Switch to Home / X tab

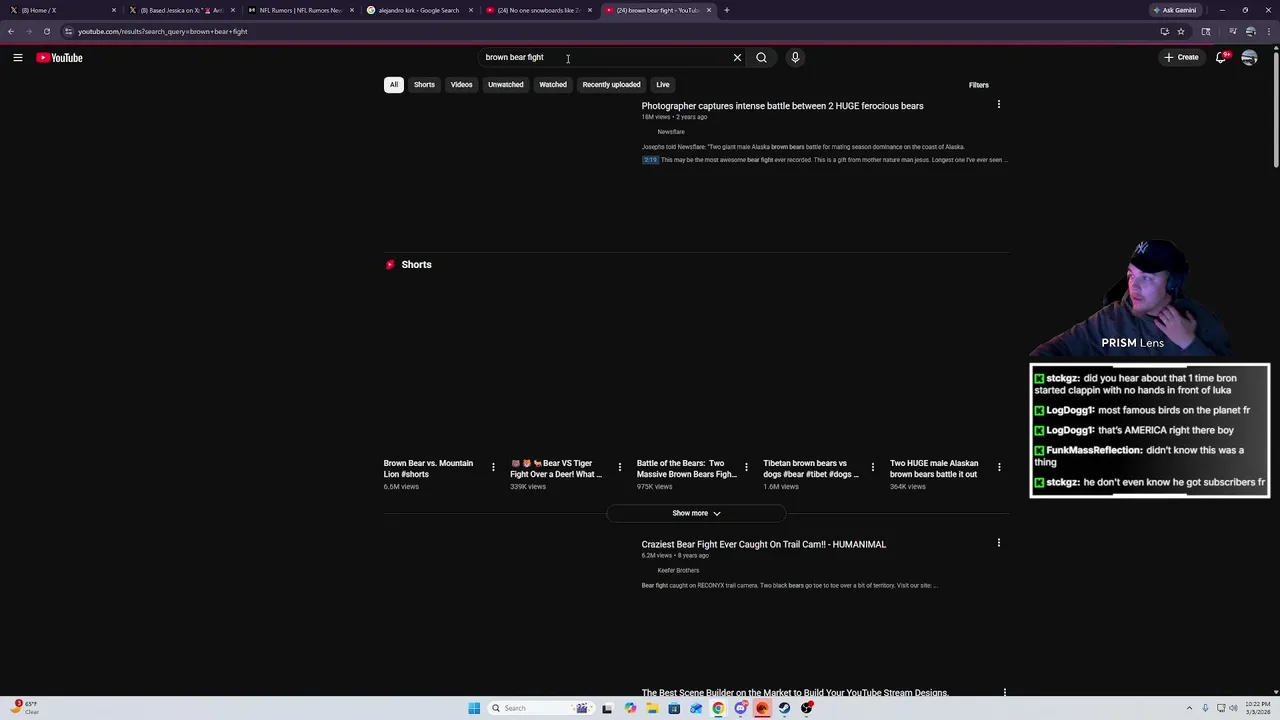(62, 10)
